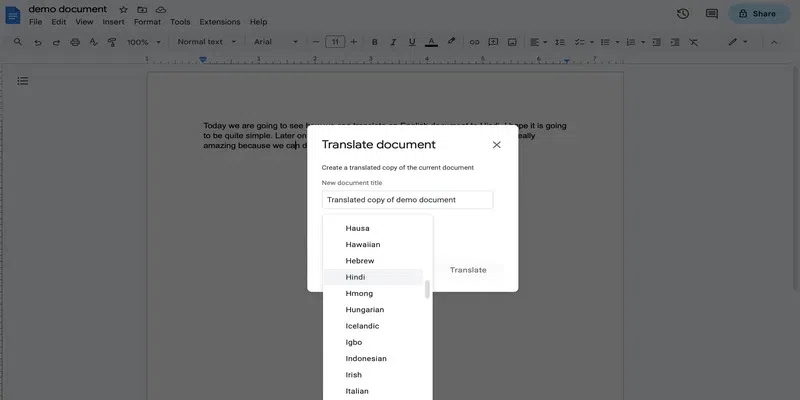Click the Bulleted list icon
This screenshot has height=400, width=800.
click(x=605, y=42)
